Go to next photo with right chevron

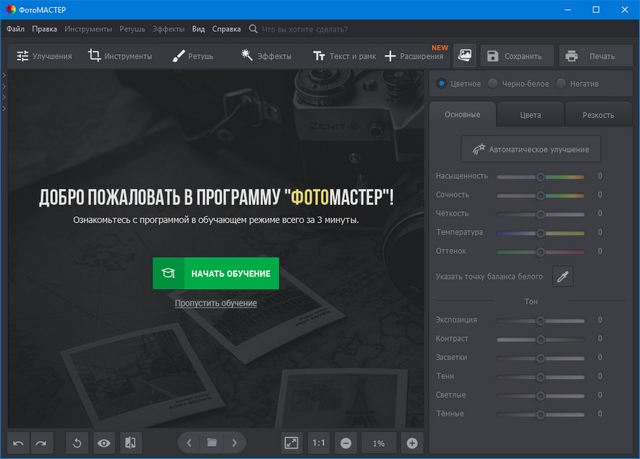235,442
